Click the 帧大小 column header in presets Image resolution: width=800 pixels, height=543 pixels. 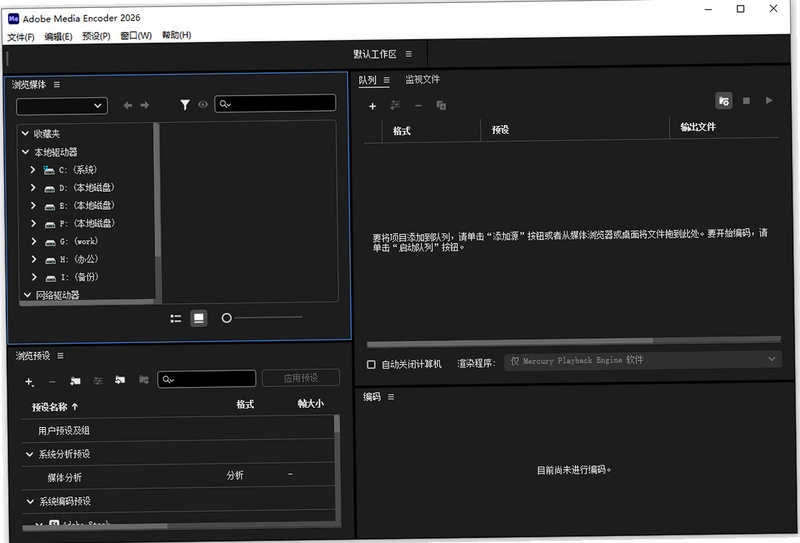coord(311,404)
